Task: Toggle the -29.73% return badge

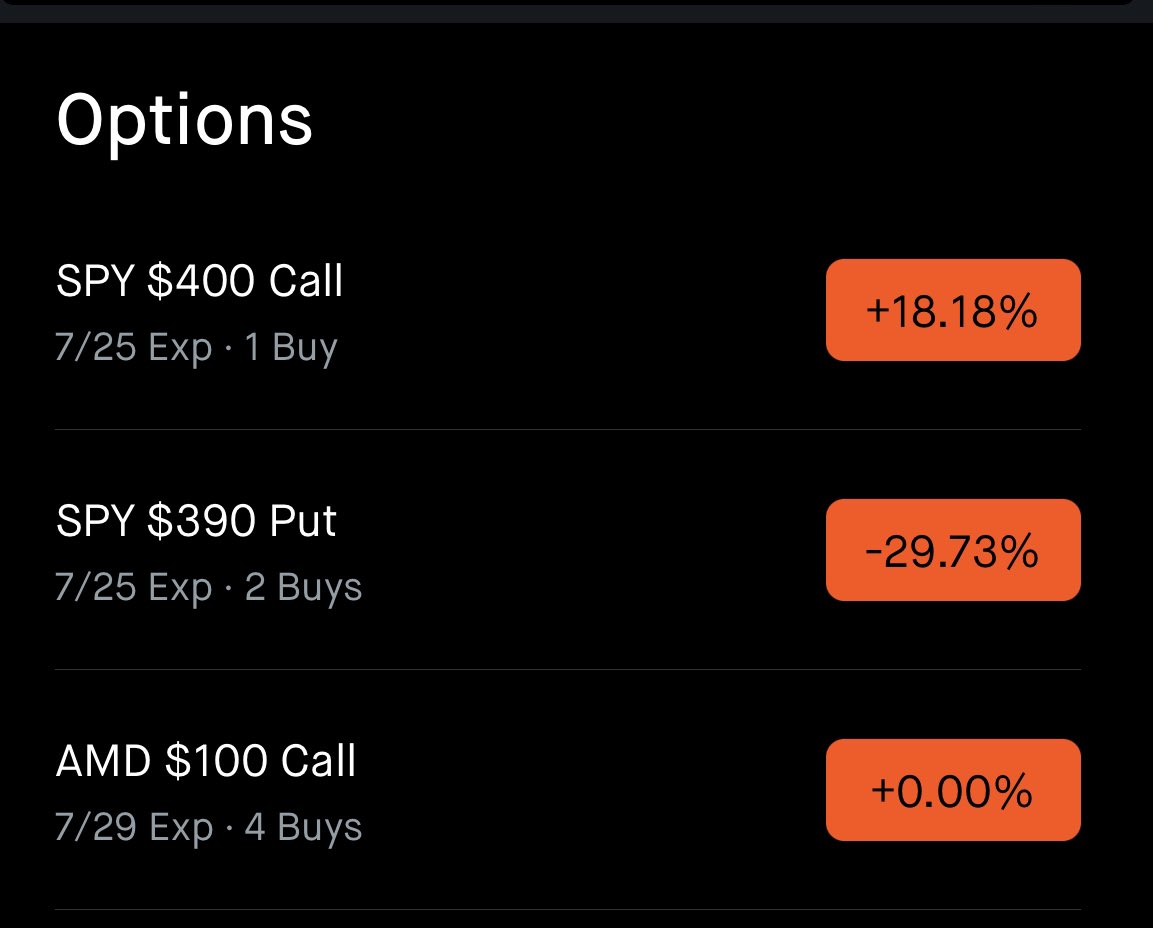Action: tap(953, 550)
